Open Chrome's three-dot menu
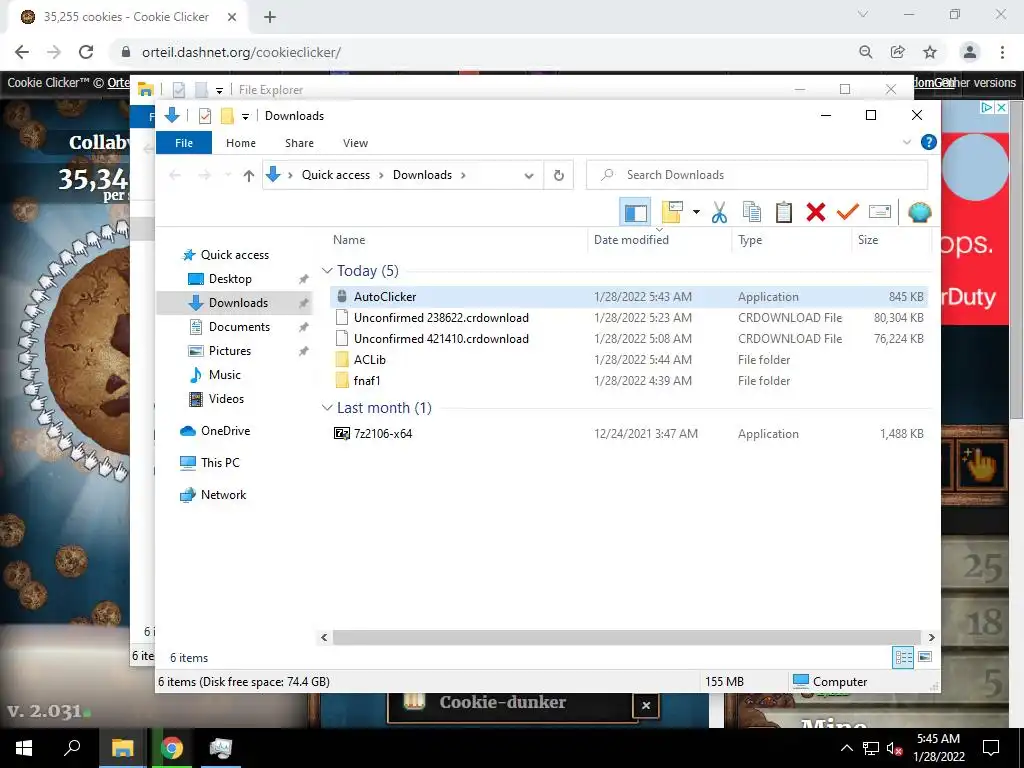Image resolution: width=1024 pixels, height=768 pixels. (1002, 52)
